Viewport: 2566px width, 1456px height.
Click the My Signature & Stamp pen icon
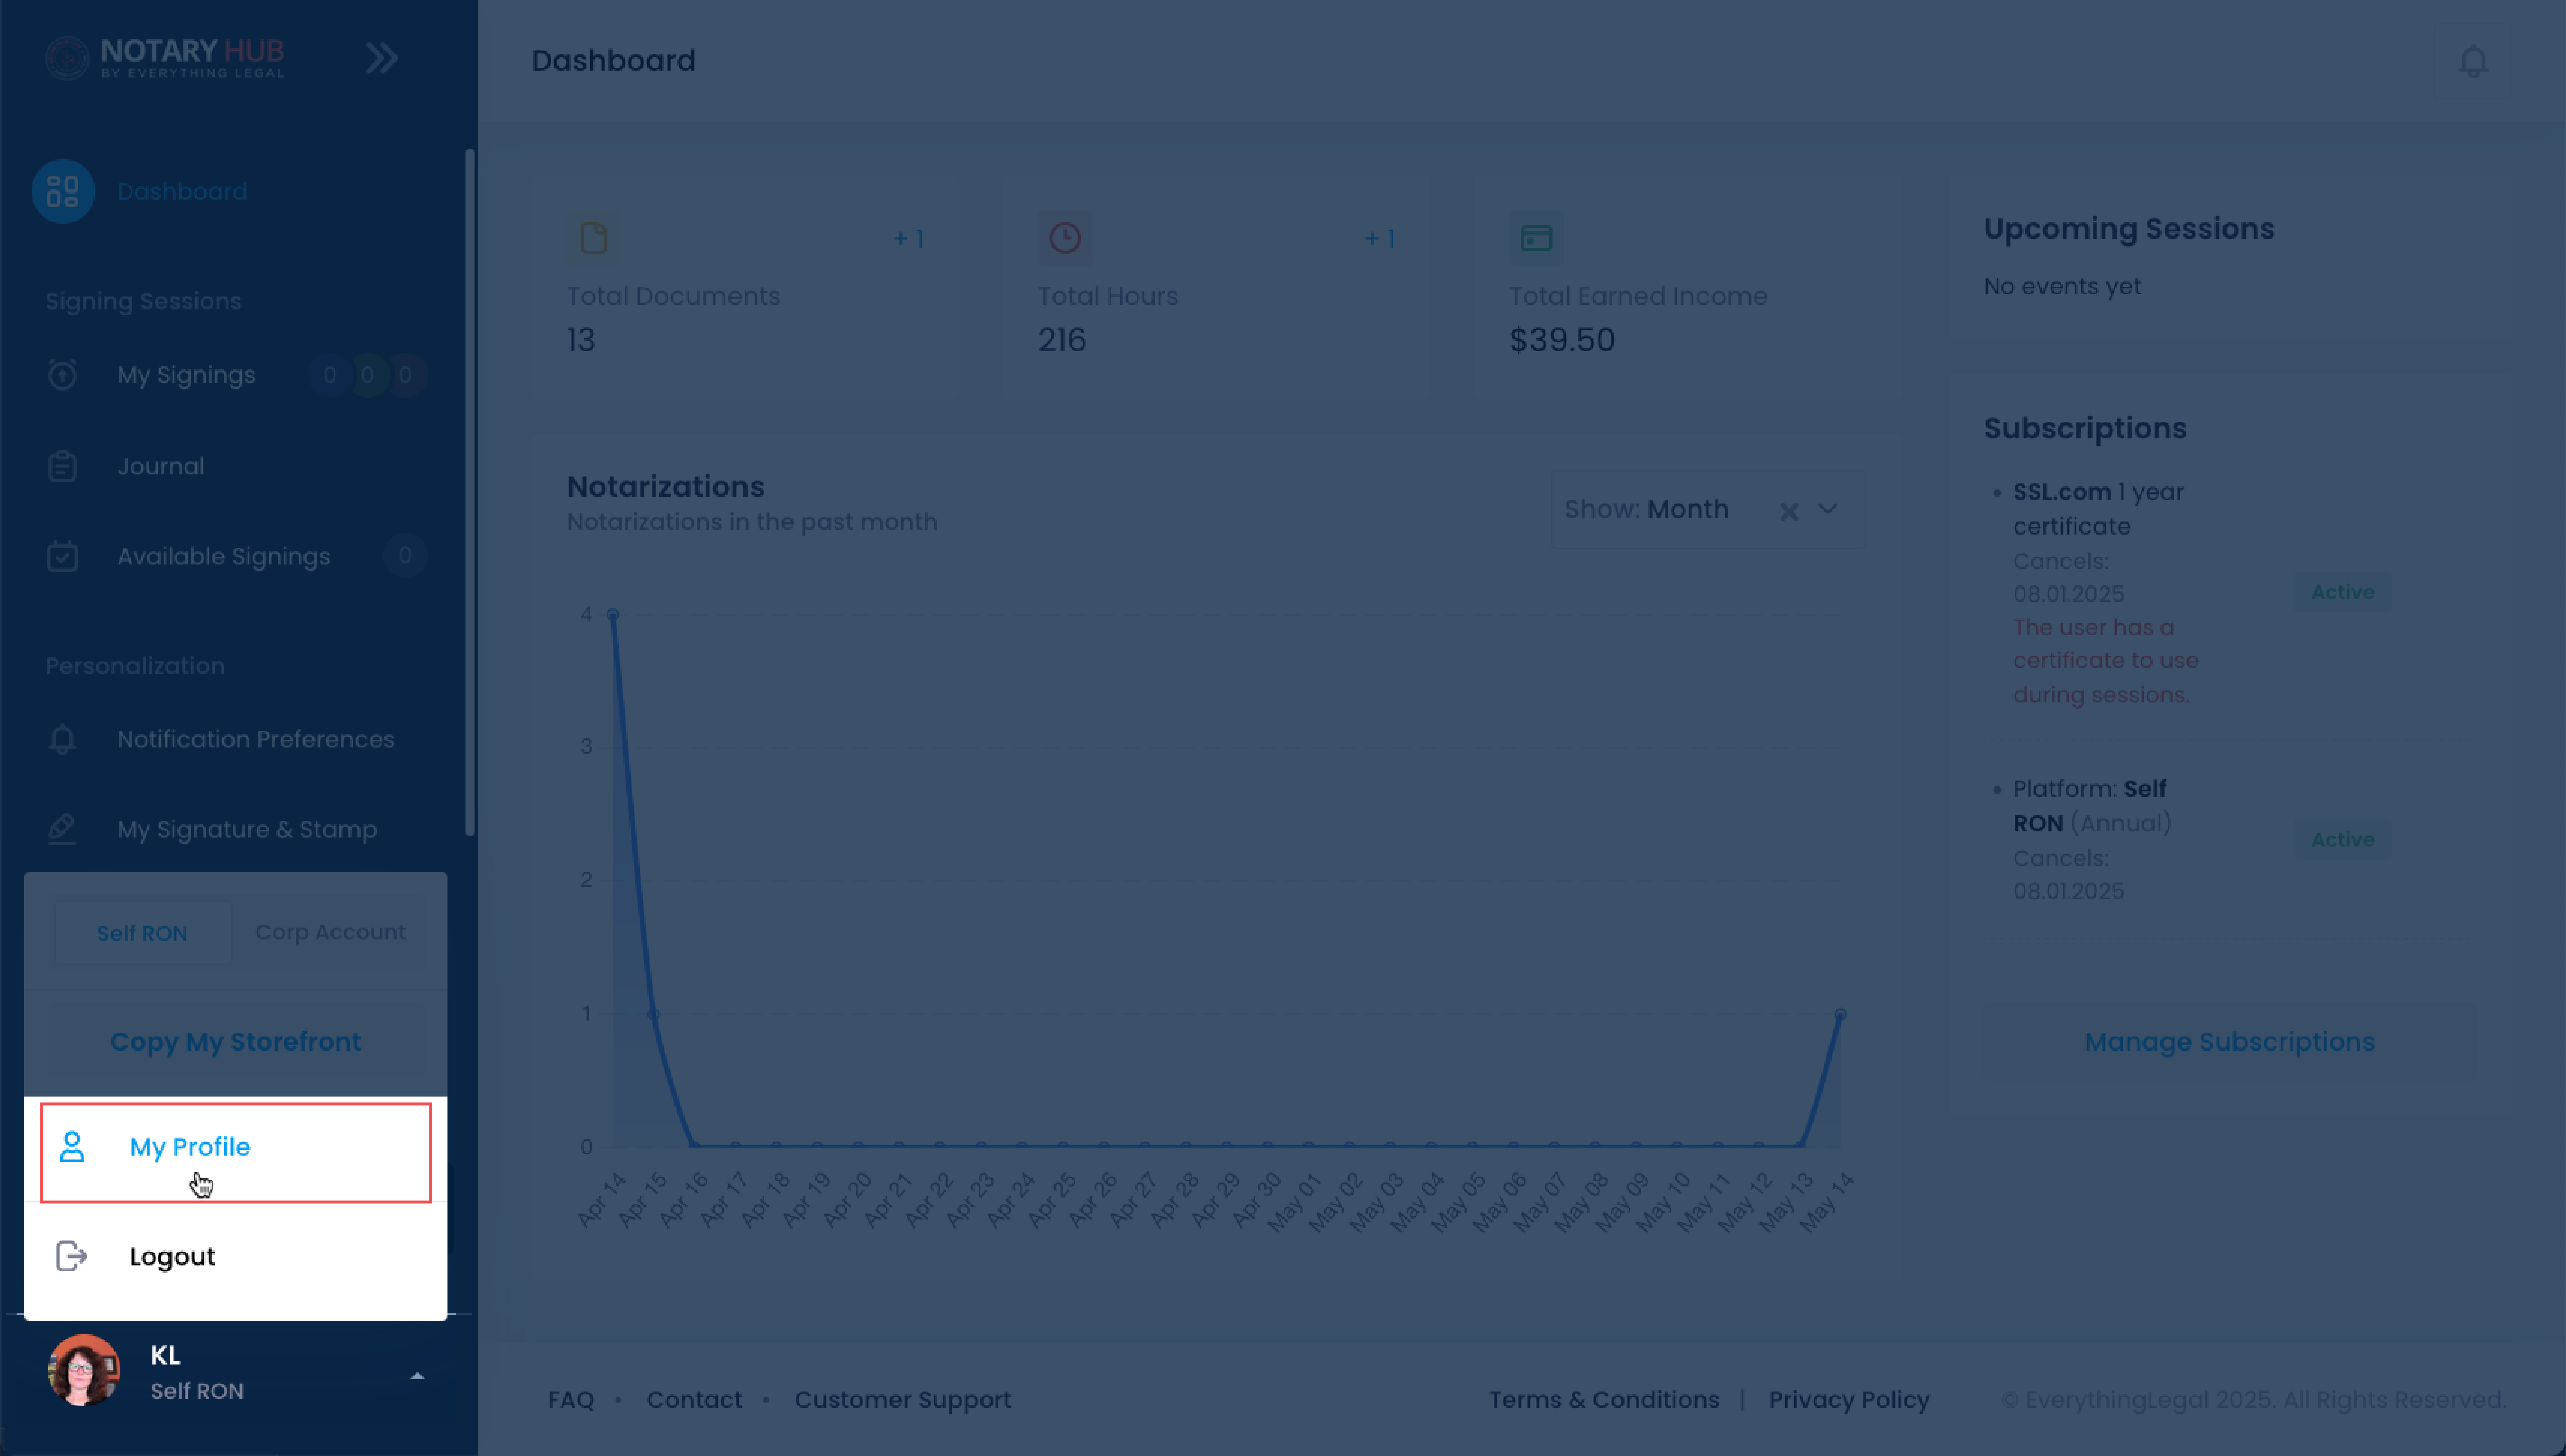click(x=62, y=829)
